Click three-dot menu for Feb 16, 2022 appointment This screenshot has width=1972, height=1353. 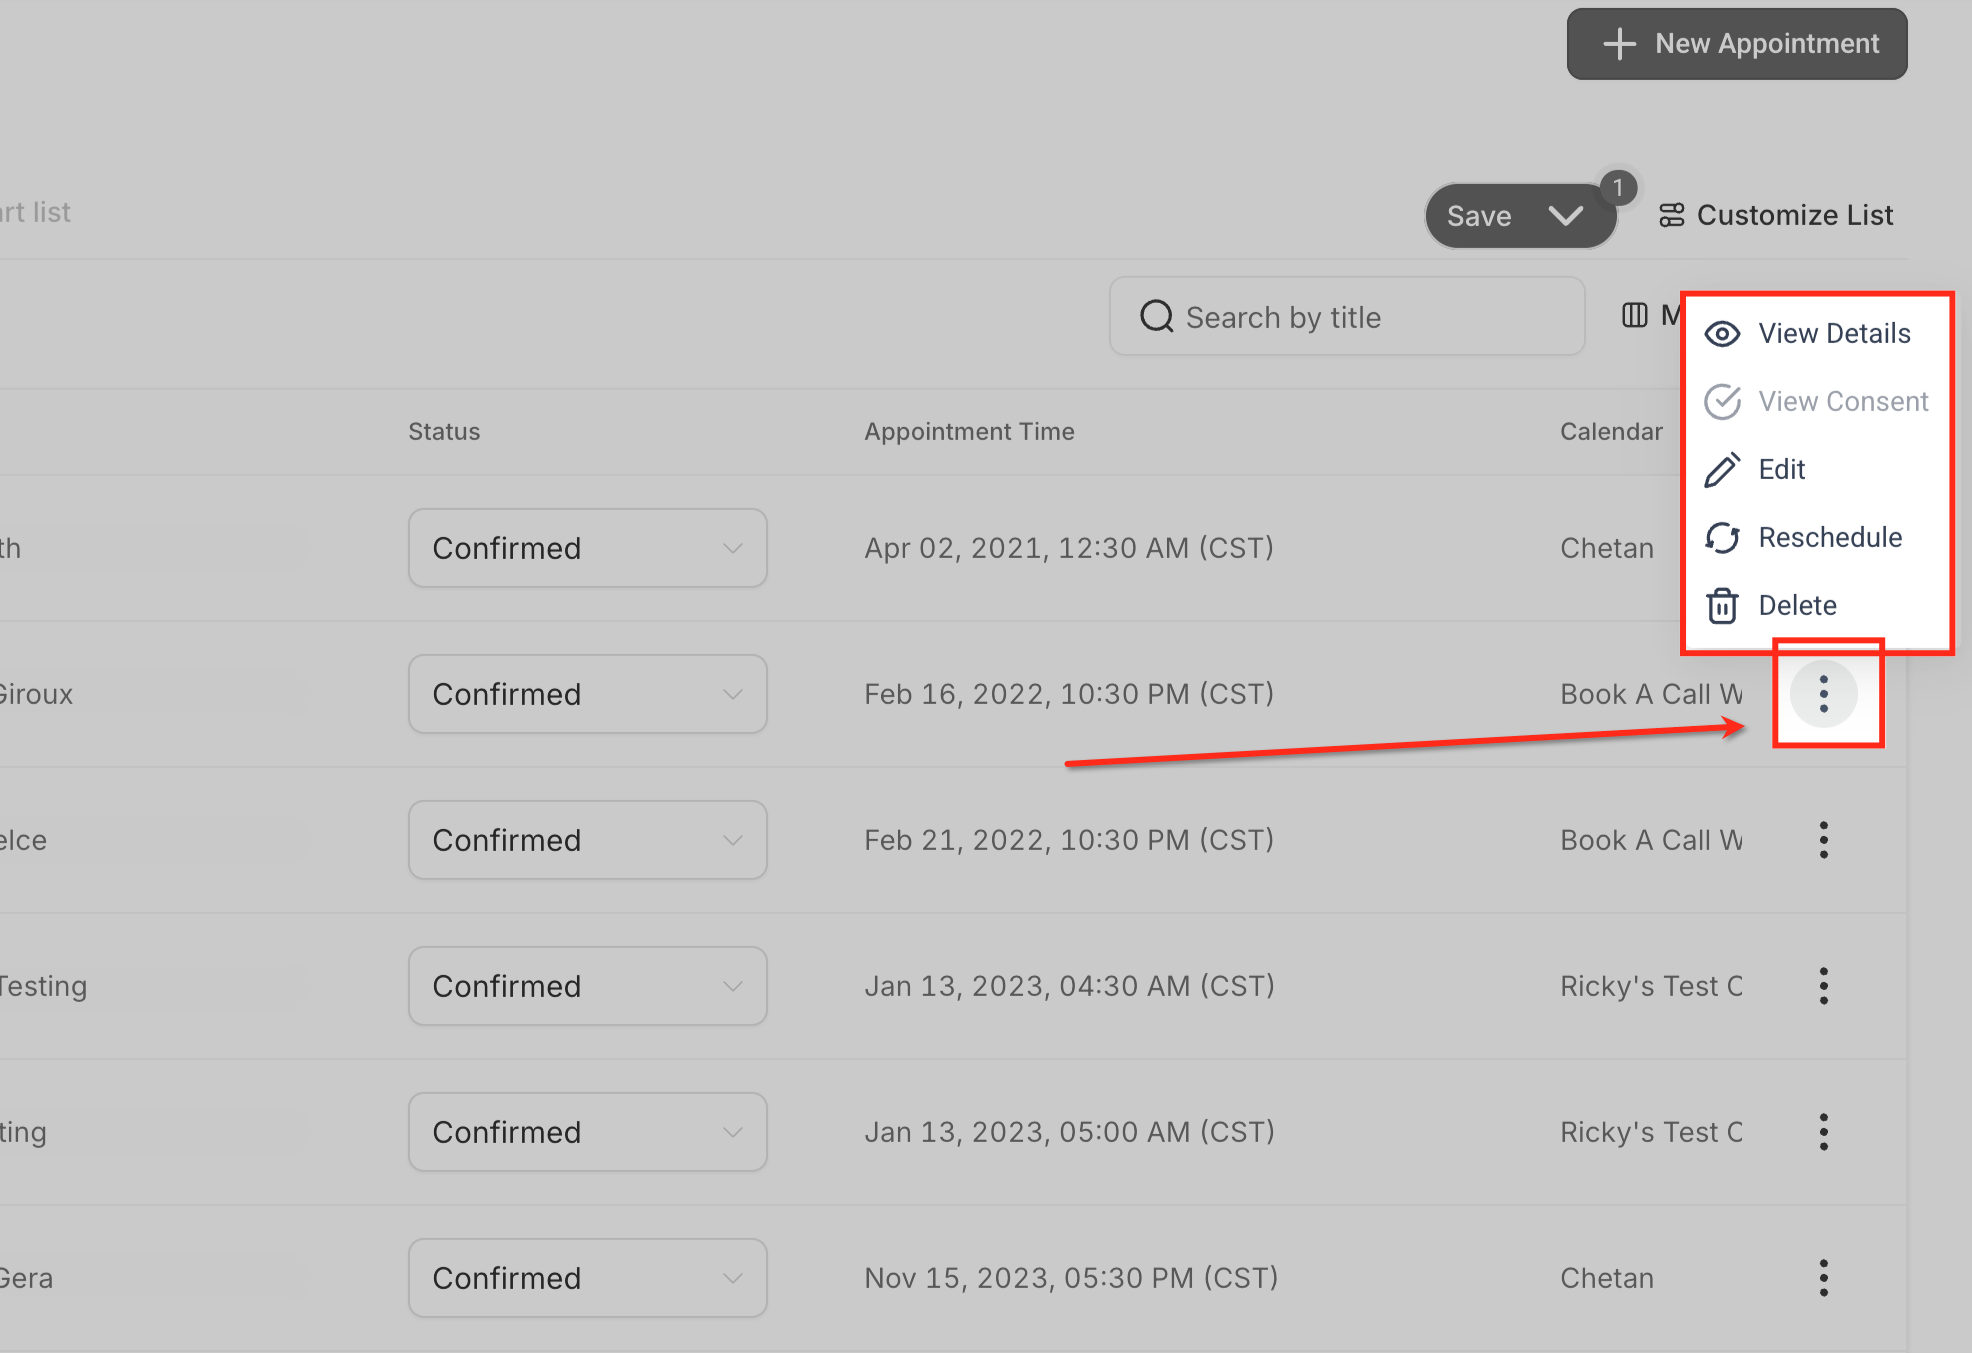pyautogui.click(x=1823, y=694)
